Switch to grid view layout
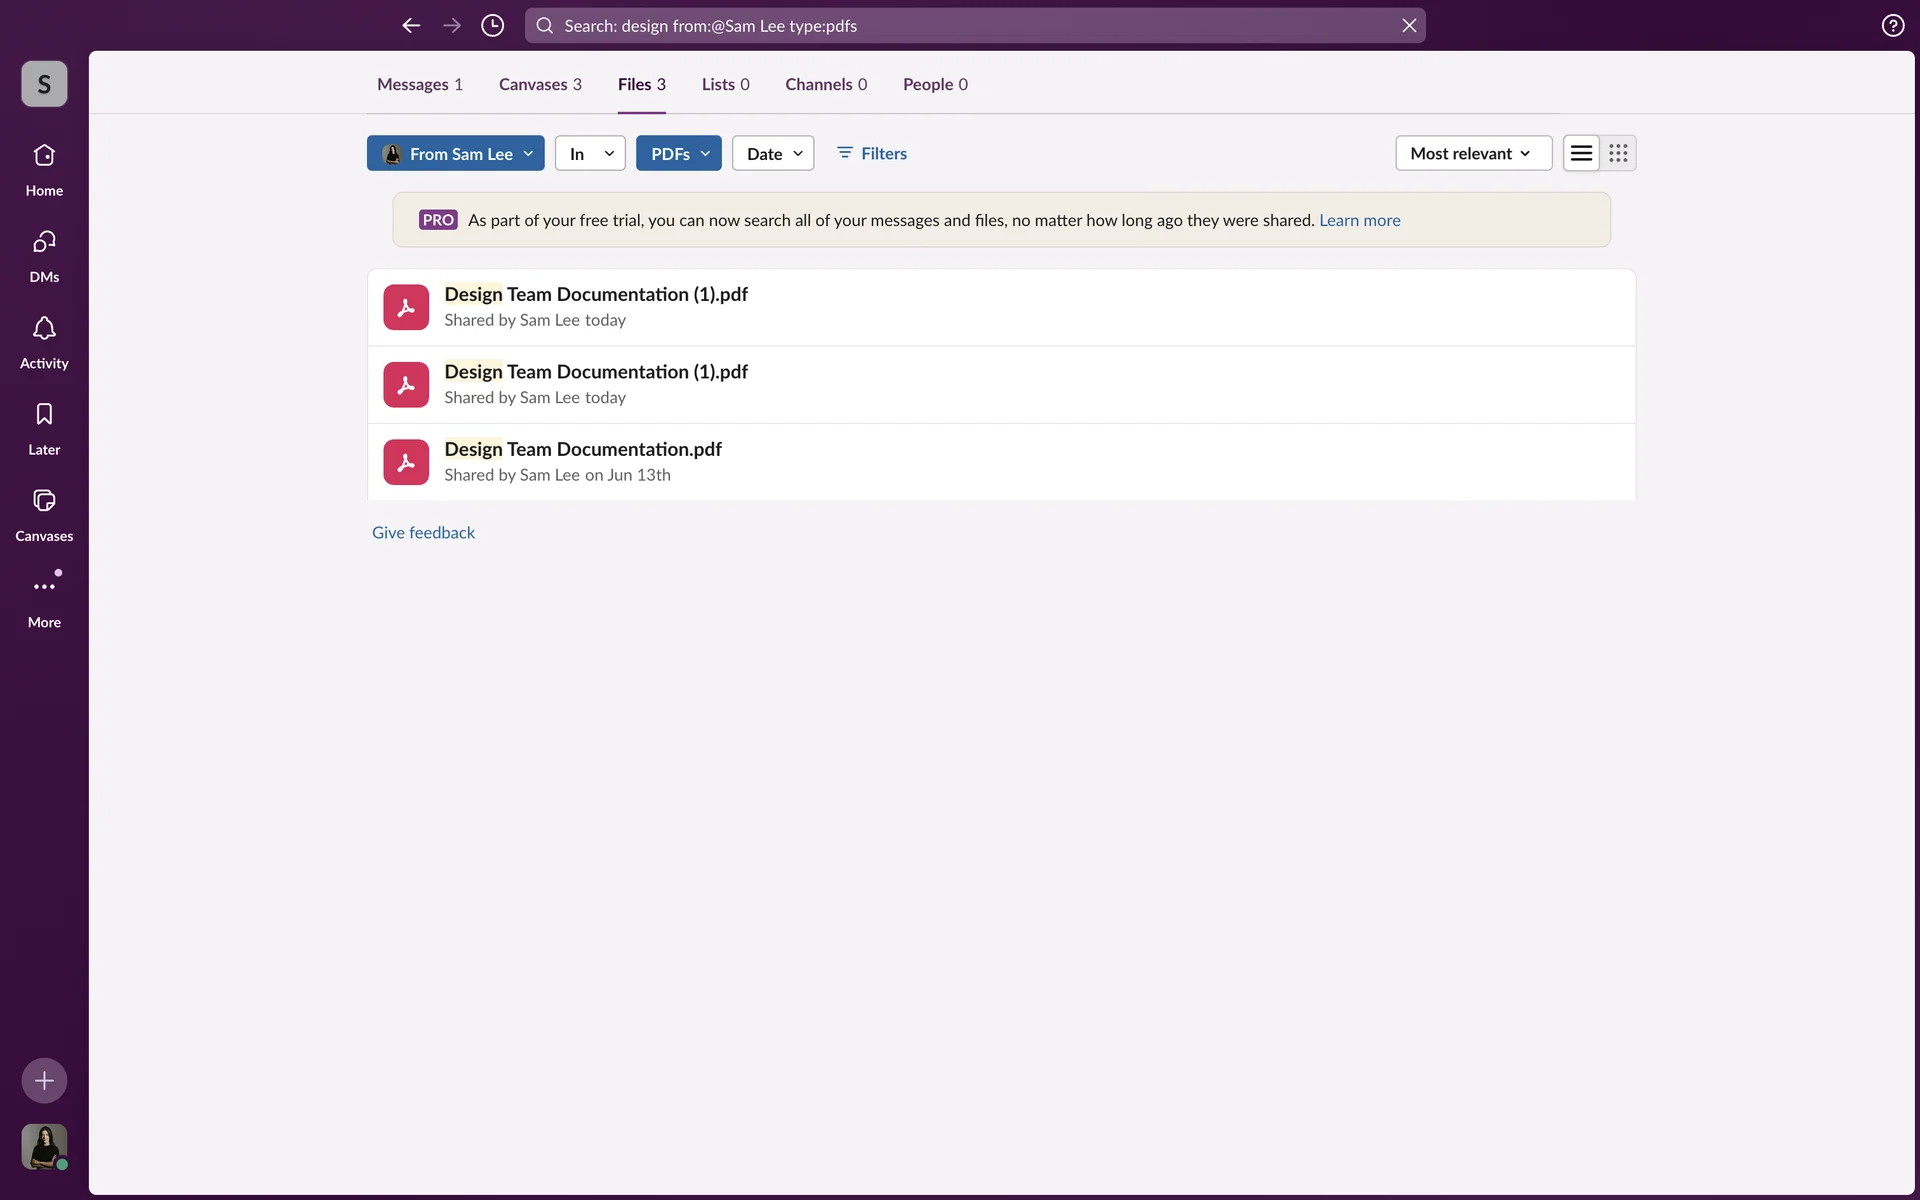Viewport: 1920px width, 1200px height. (x=1618, y=153)
